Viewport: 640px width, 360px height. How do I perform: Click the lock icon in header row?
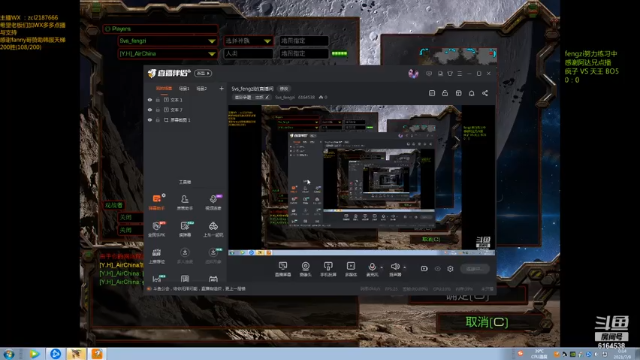[445, 93]
